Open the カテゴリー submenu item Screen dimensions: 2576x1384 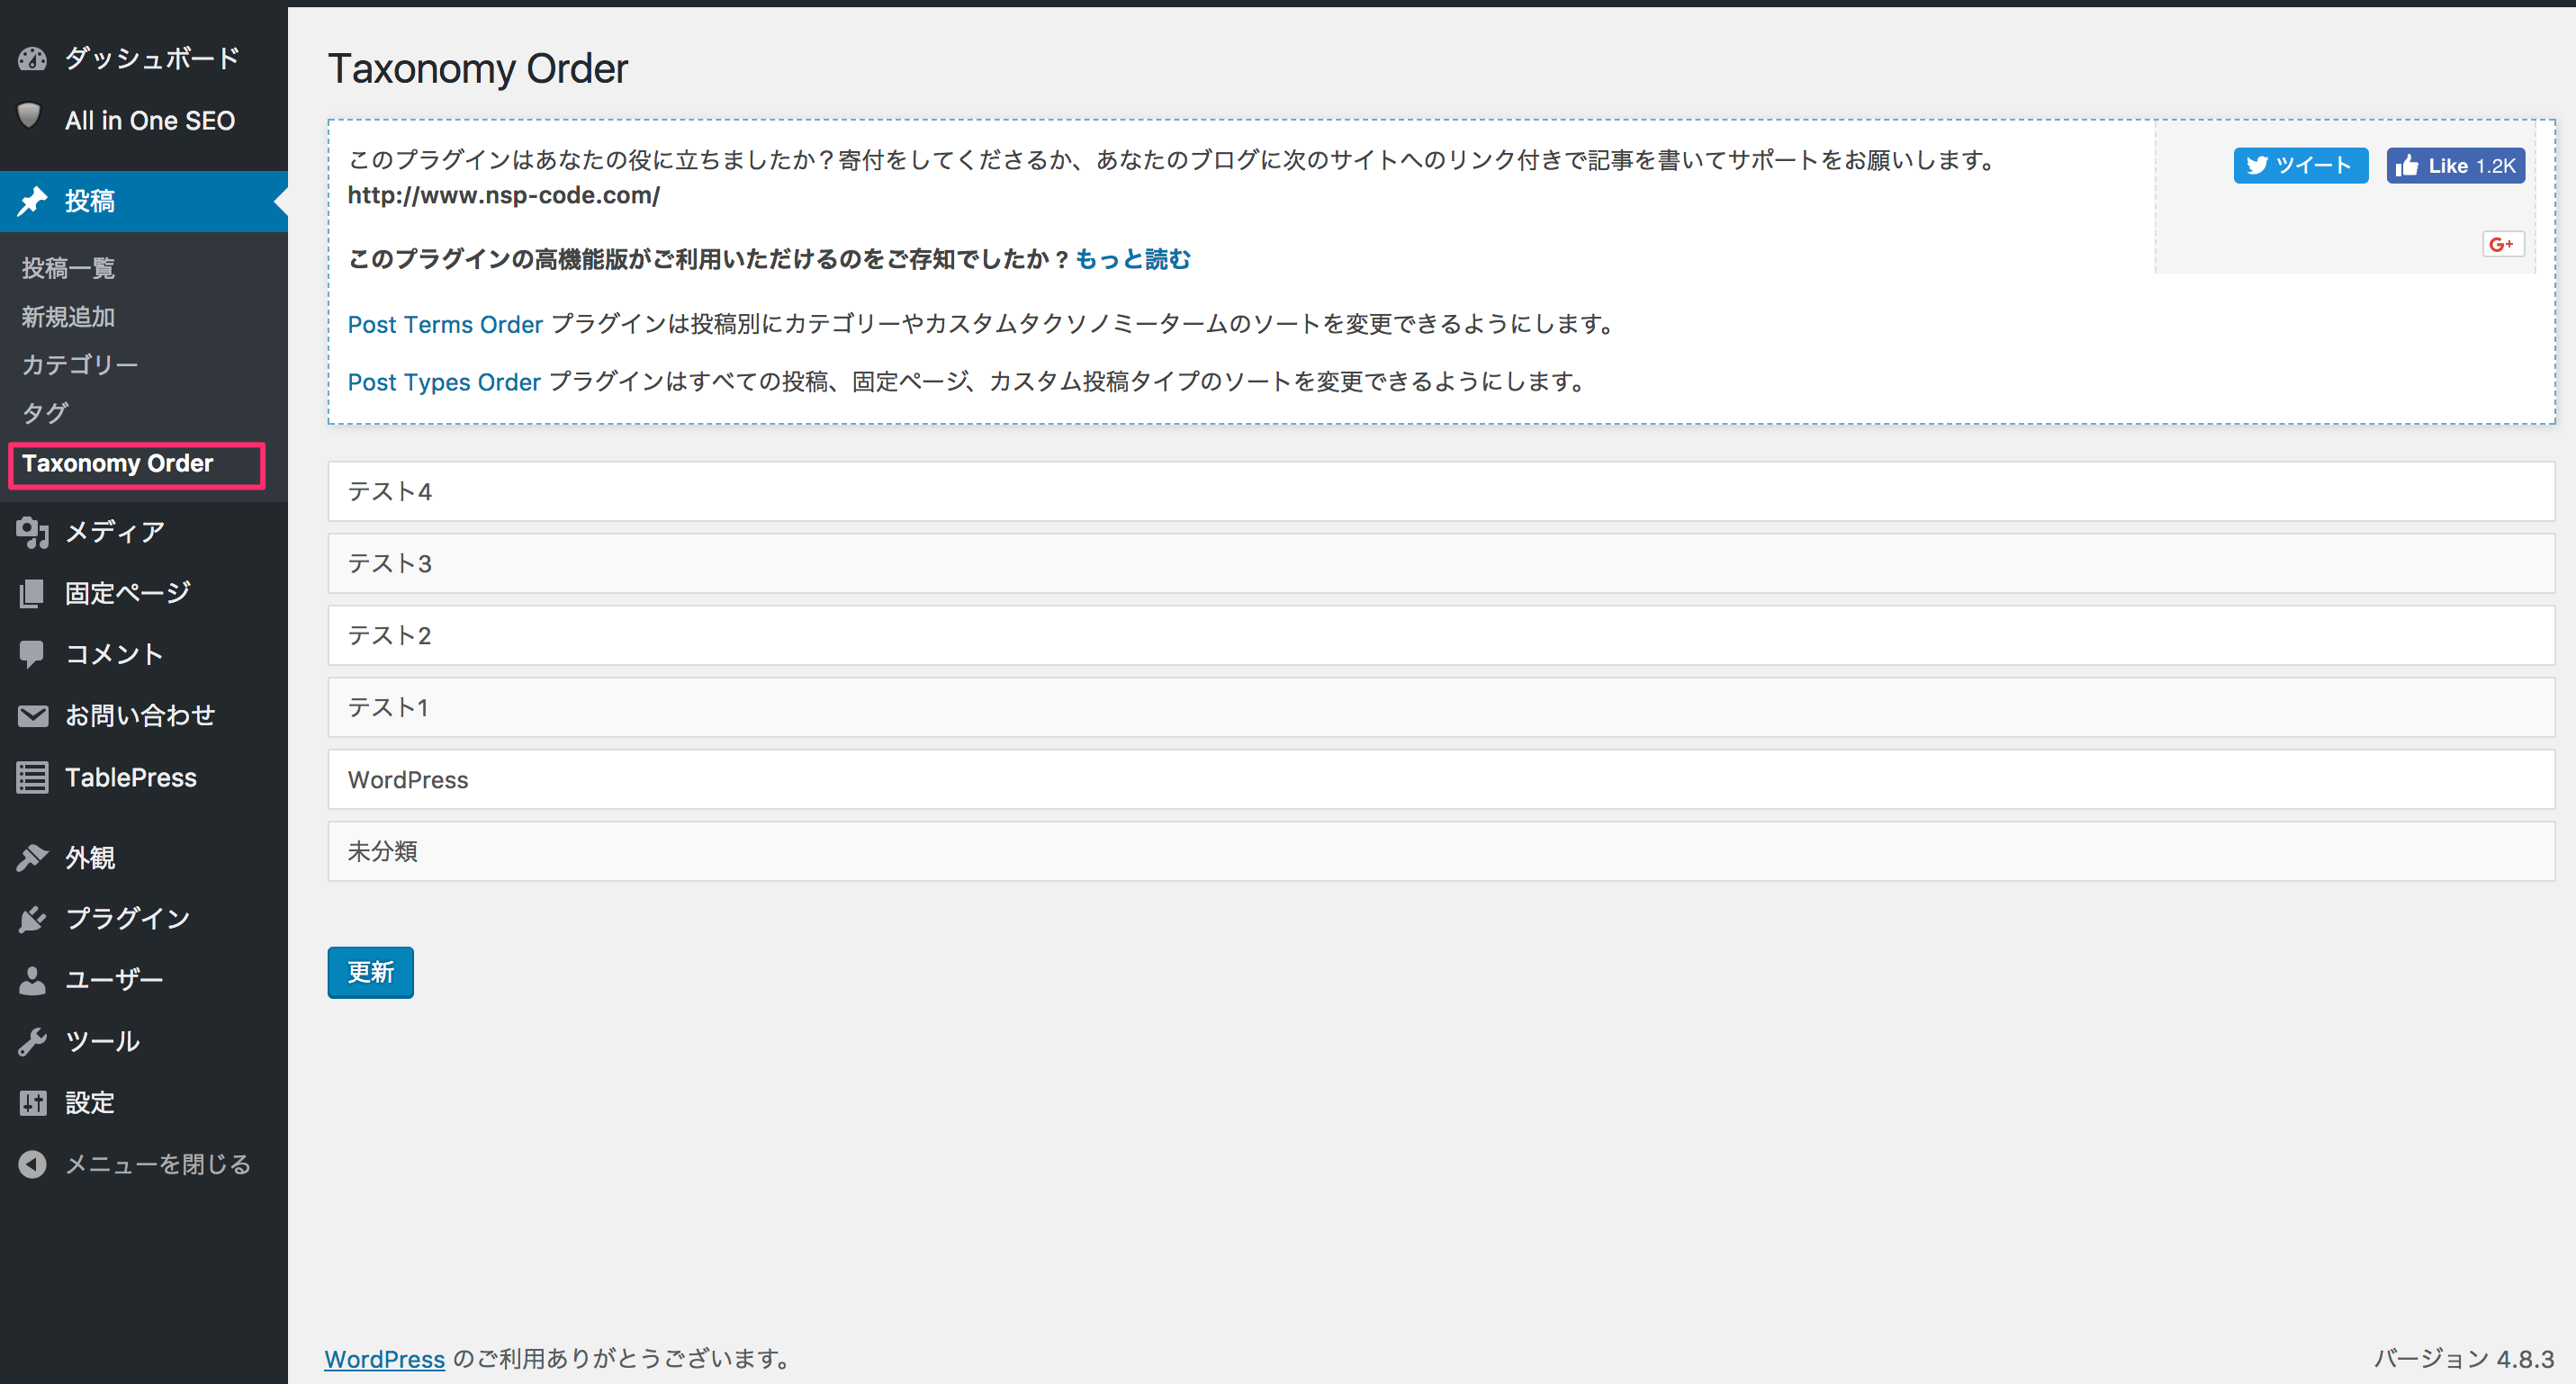click(x=80, y=365)
